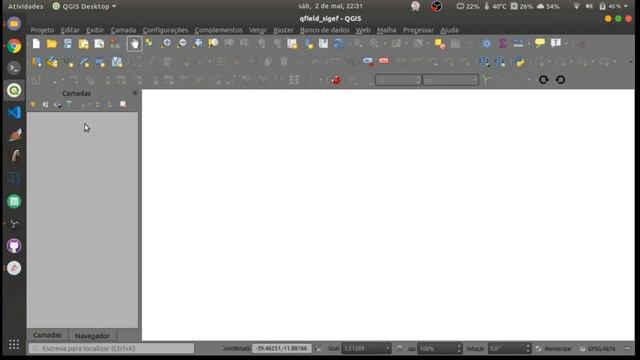The image size is (640, 360).
Task: Open Atividades overview
Action: (x=26, y=6)
